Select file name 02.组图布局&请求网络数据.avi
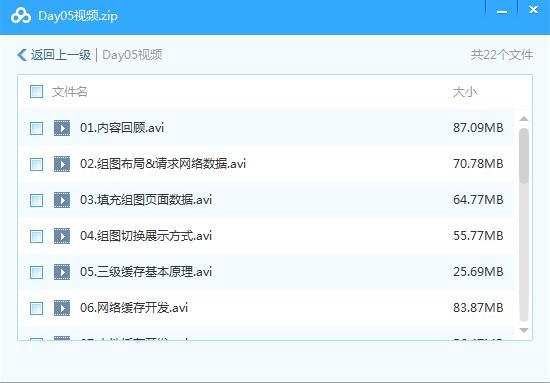 [163, 164]
